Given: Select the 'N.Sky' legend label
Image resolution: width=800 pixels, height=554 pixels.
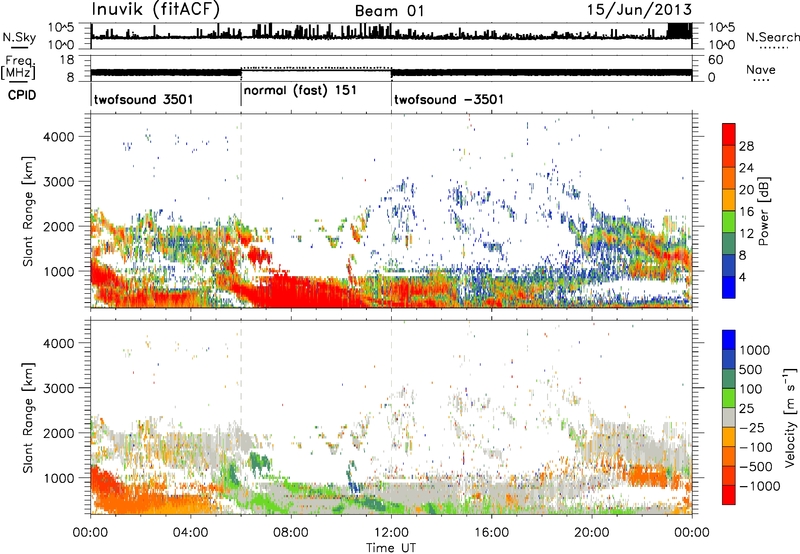Looking at the screenshot, I should pos(19,37).
